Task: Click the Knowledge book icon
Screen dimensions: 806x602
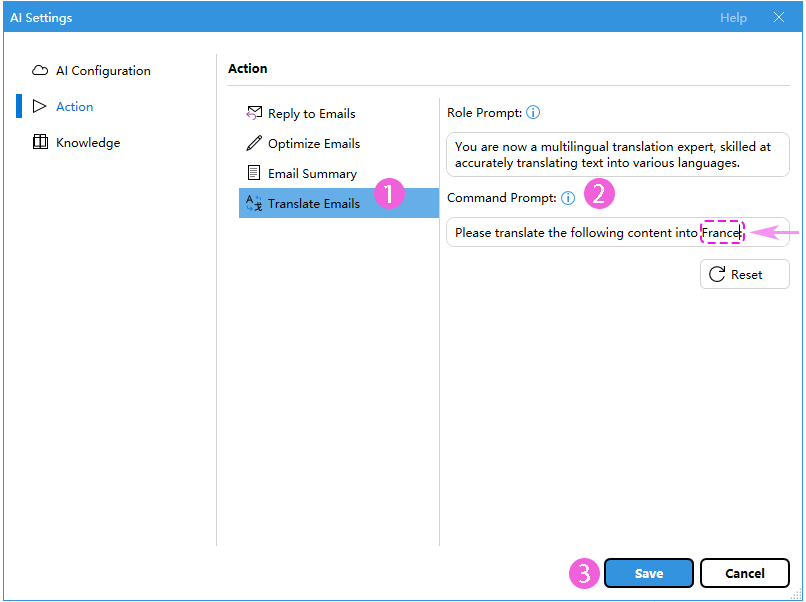Action: click(40, 142)
